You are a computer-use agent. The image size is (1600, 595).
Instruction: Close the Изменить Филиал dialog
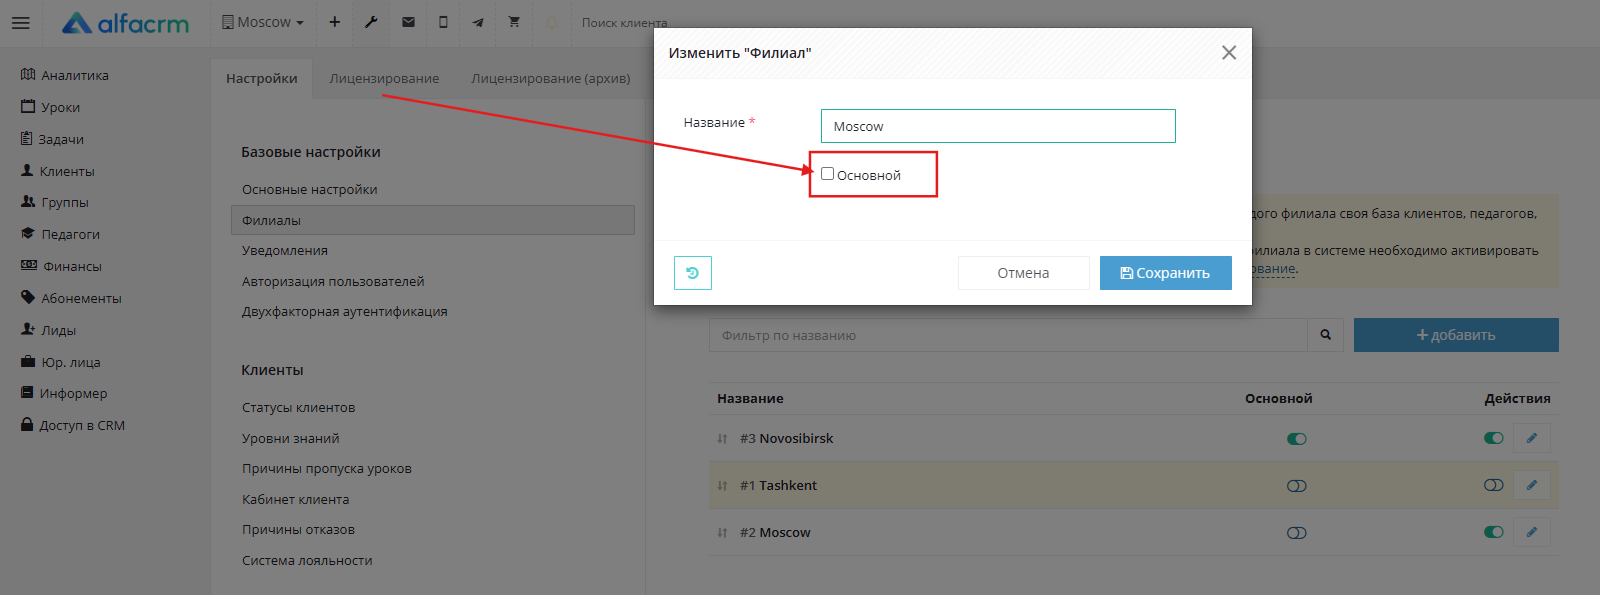click(1229, 53)
